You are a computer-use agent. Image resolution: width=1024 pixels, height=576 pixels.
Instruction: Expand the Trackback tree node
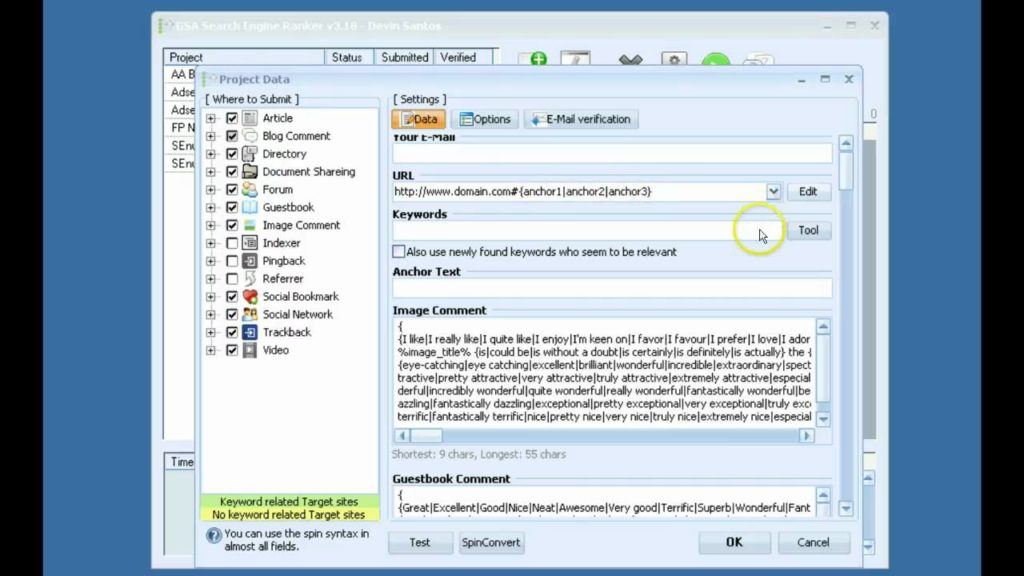(211, 332)
